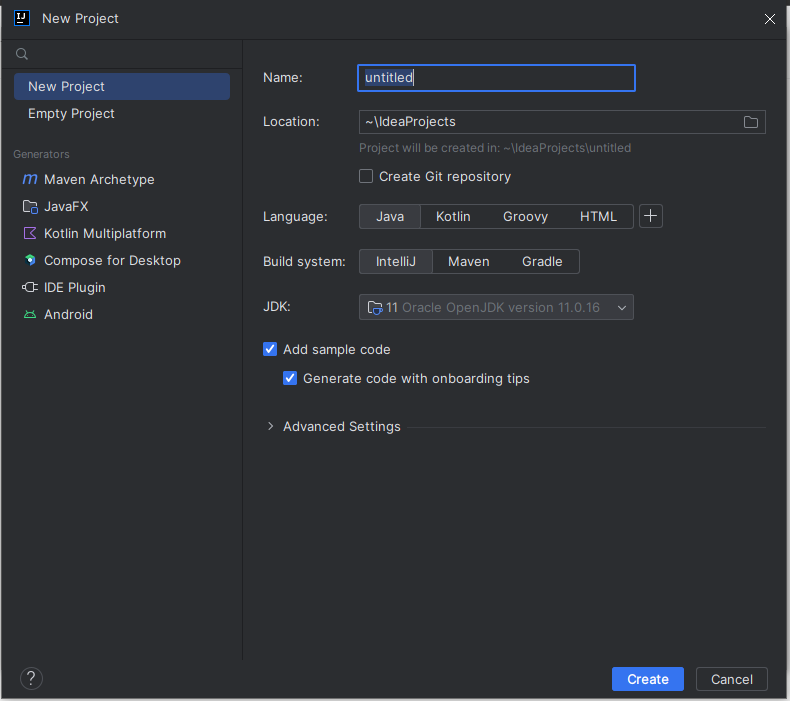Close the New Project dialog

click(x=769, y=19)
